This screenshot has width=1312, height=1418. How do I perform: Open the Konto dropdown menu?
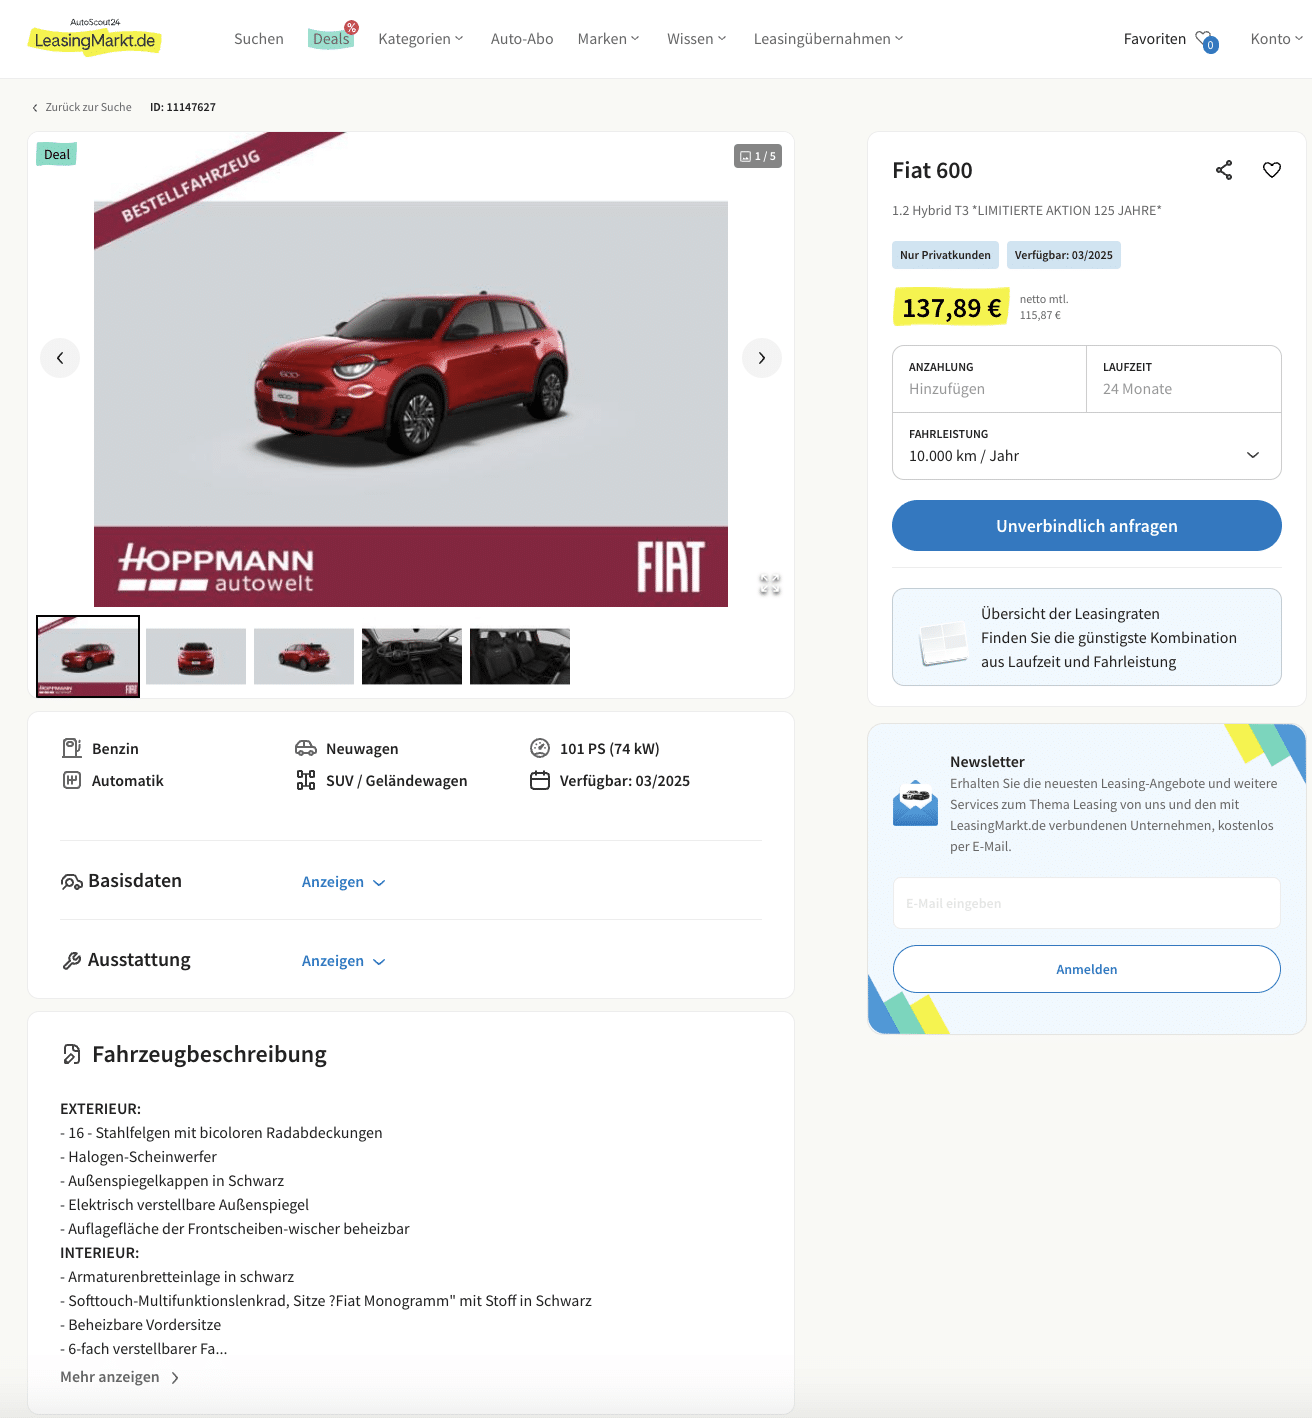coord(1276,39)
